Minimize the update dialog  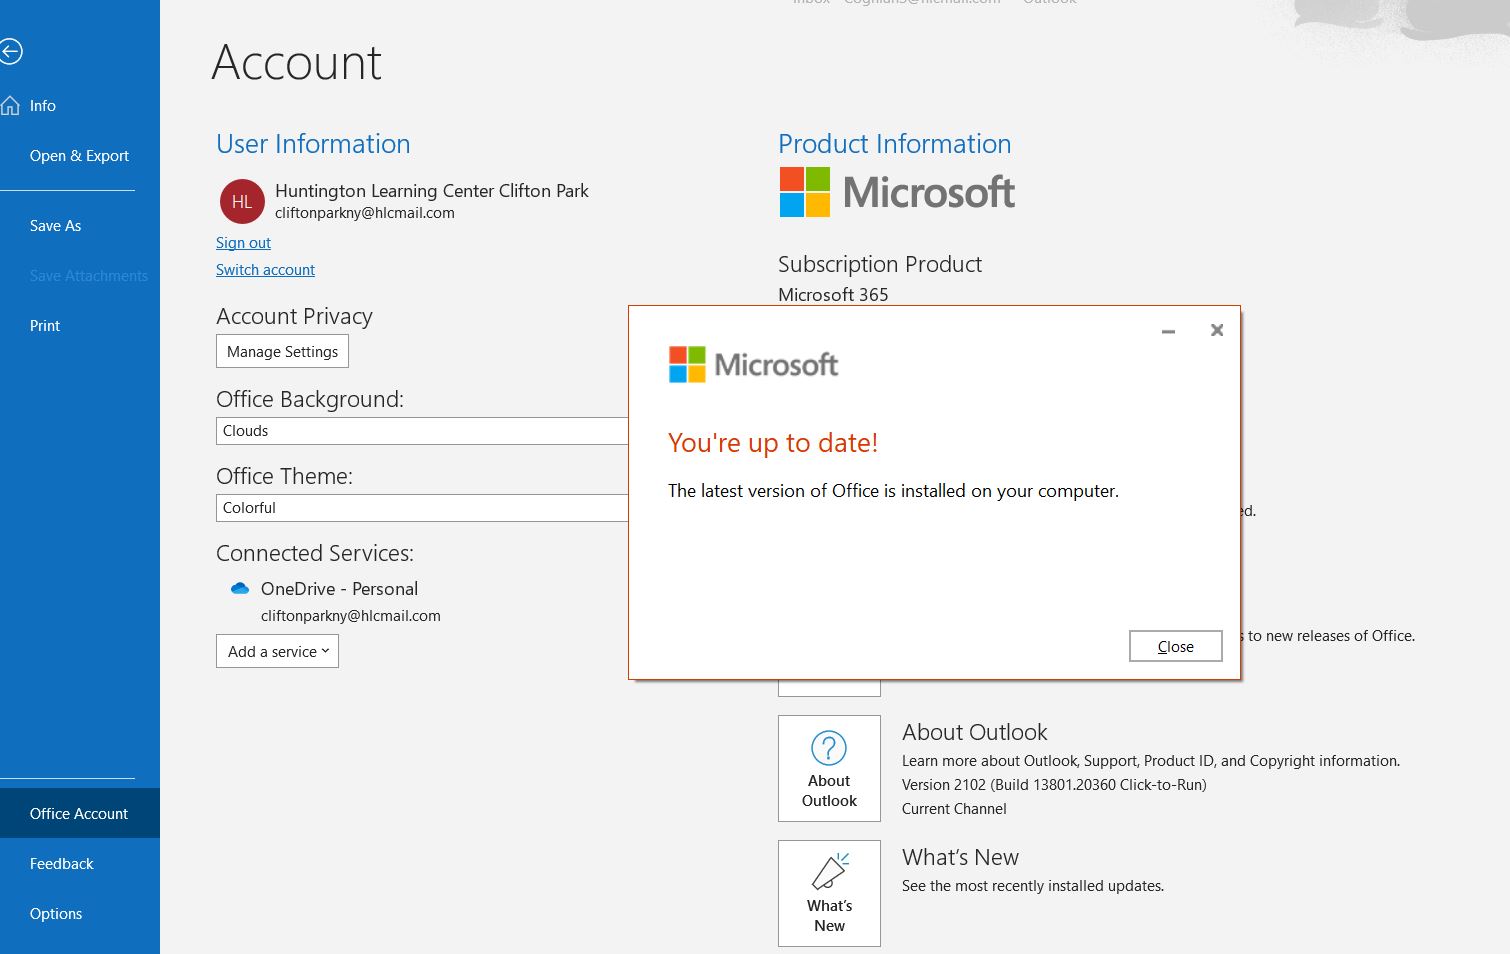click(x=1168, y=331)
